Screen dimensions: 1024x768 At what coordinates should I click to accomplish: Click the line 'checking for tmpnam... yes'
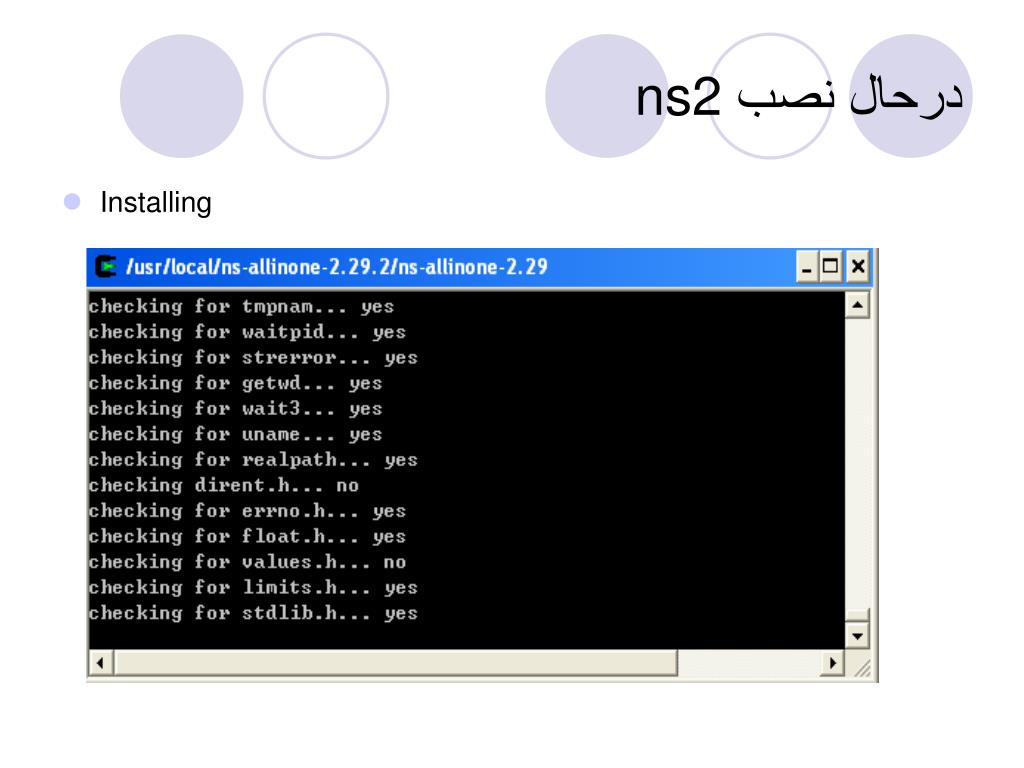tap(241, 306)
